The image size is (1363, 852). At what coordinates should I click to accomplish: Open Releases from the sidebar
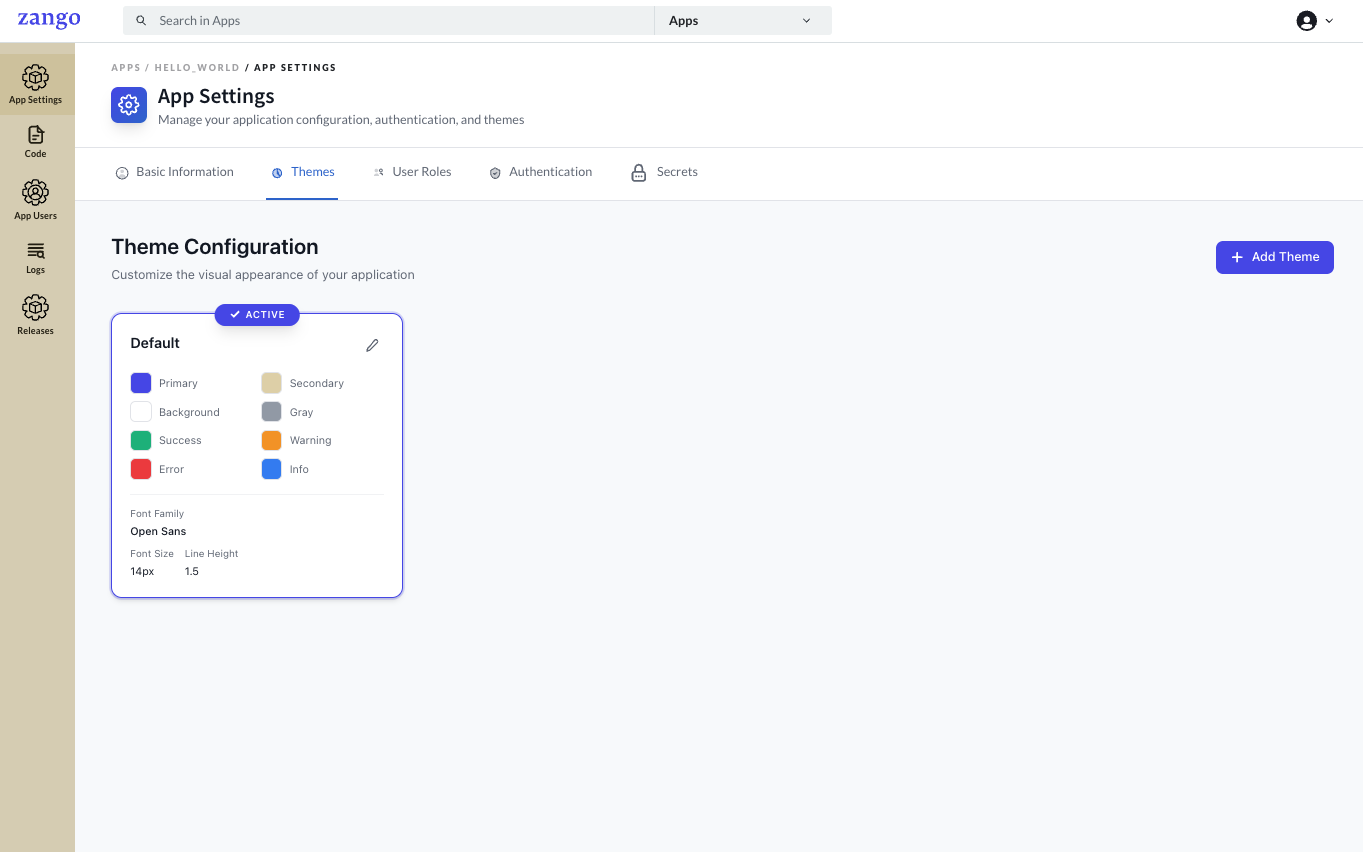[36, 315]
